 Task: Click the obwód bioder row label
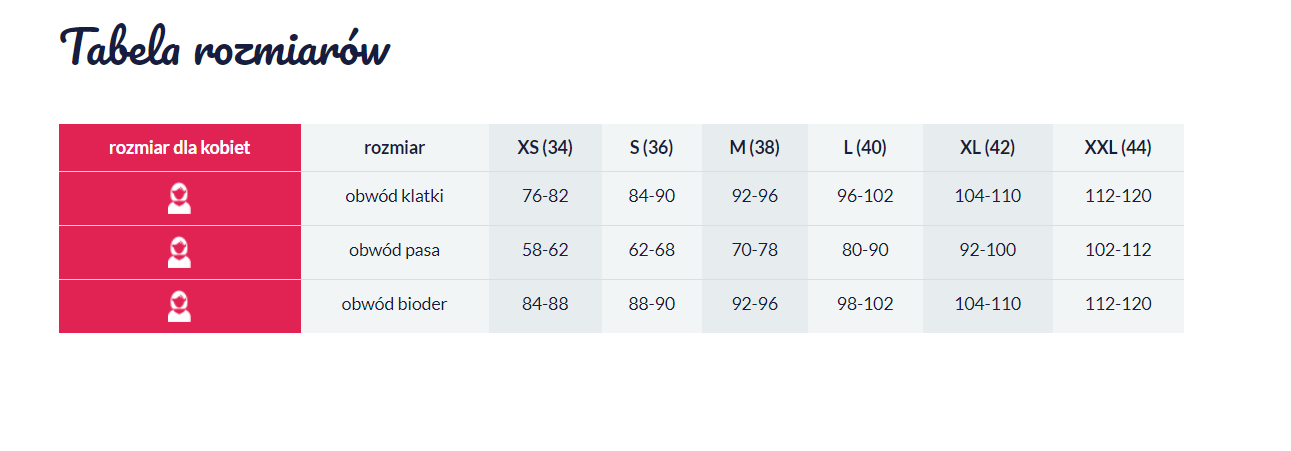pos(394,304)
